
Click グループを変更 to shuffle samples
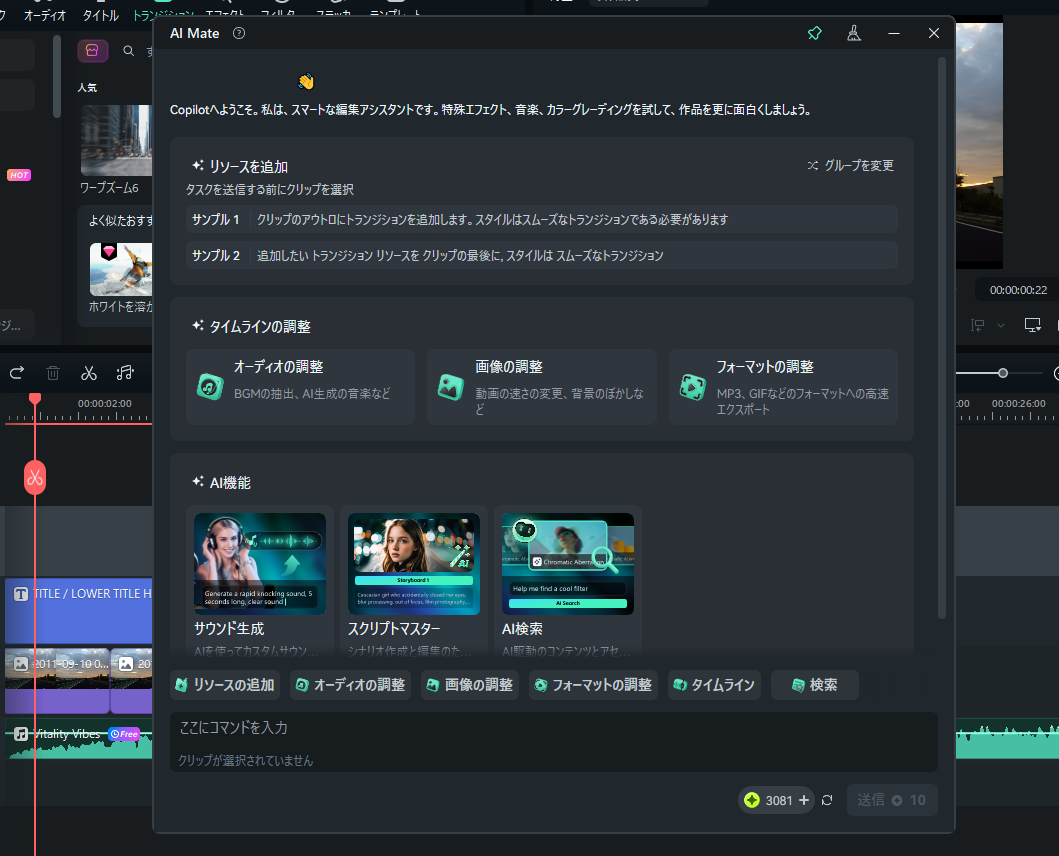point(850,166)
